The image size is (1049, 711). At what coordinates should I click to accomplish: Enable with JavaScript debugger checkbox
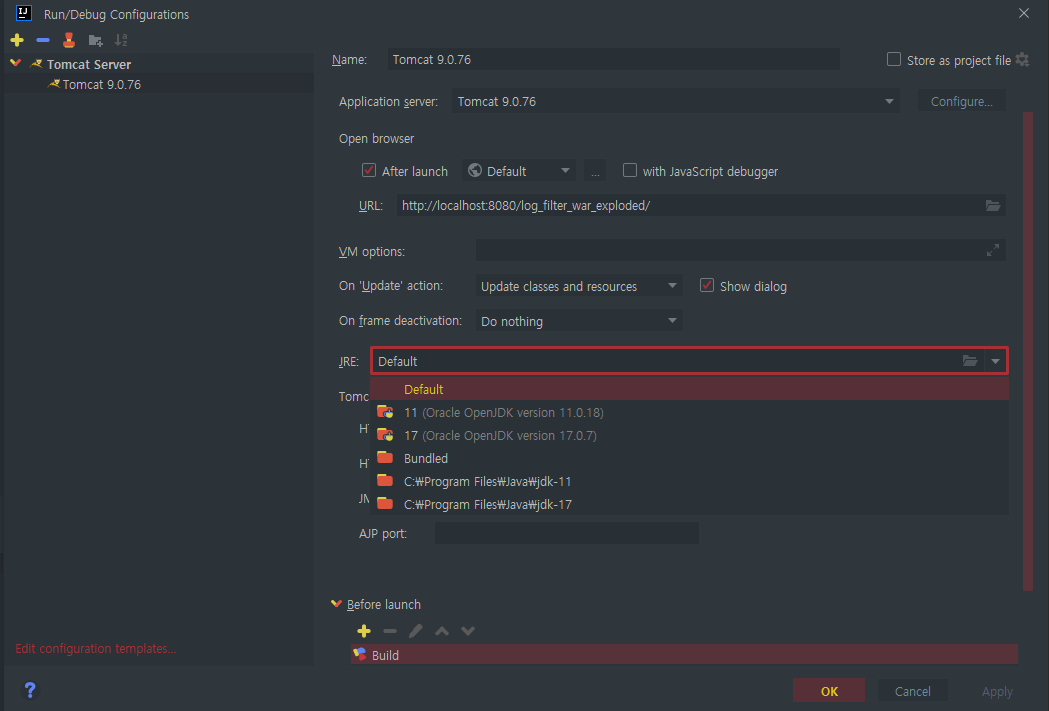coord(630,171)
